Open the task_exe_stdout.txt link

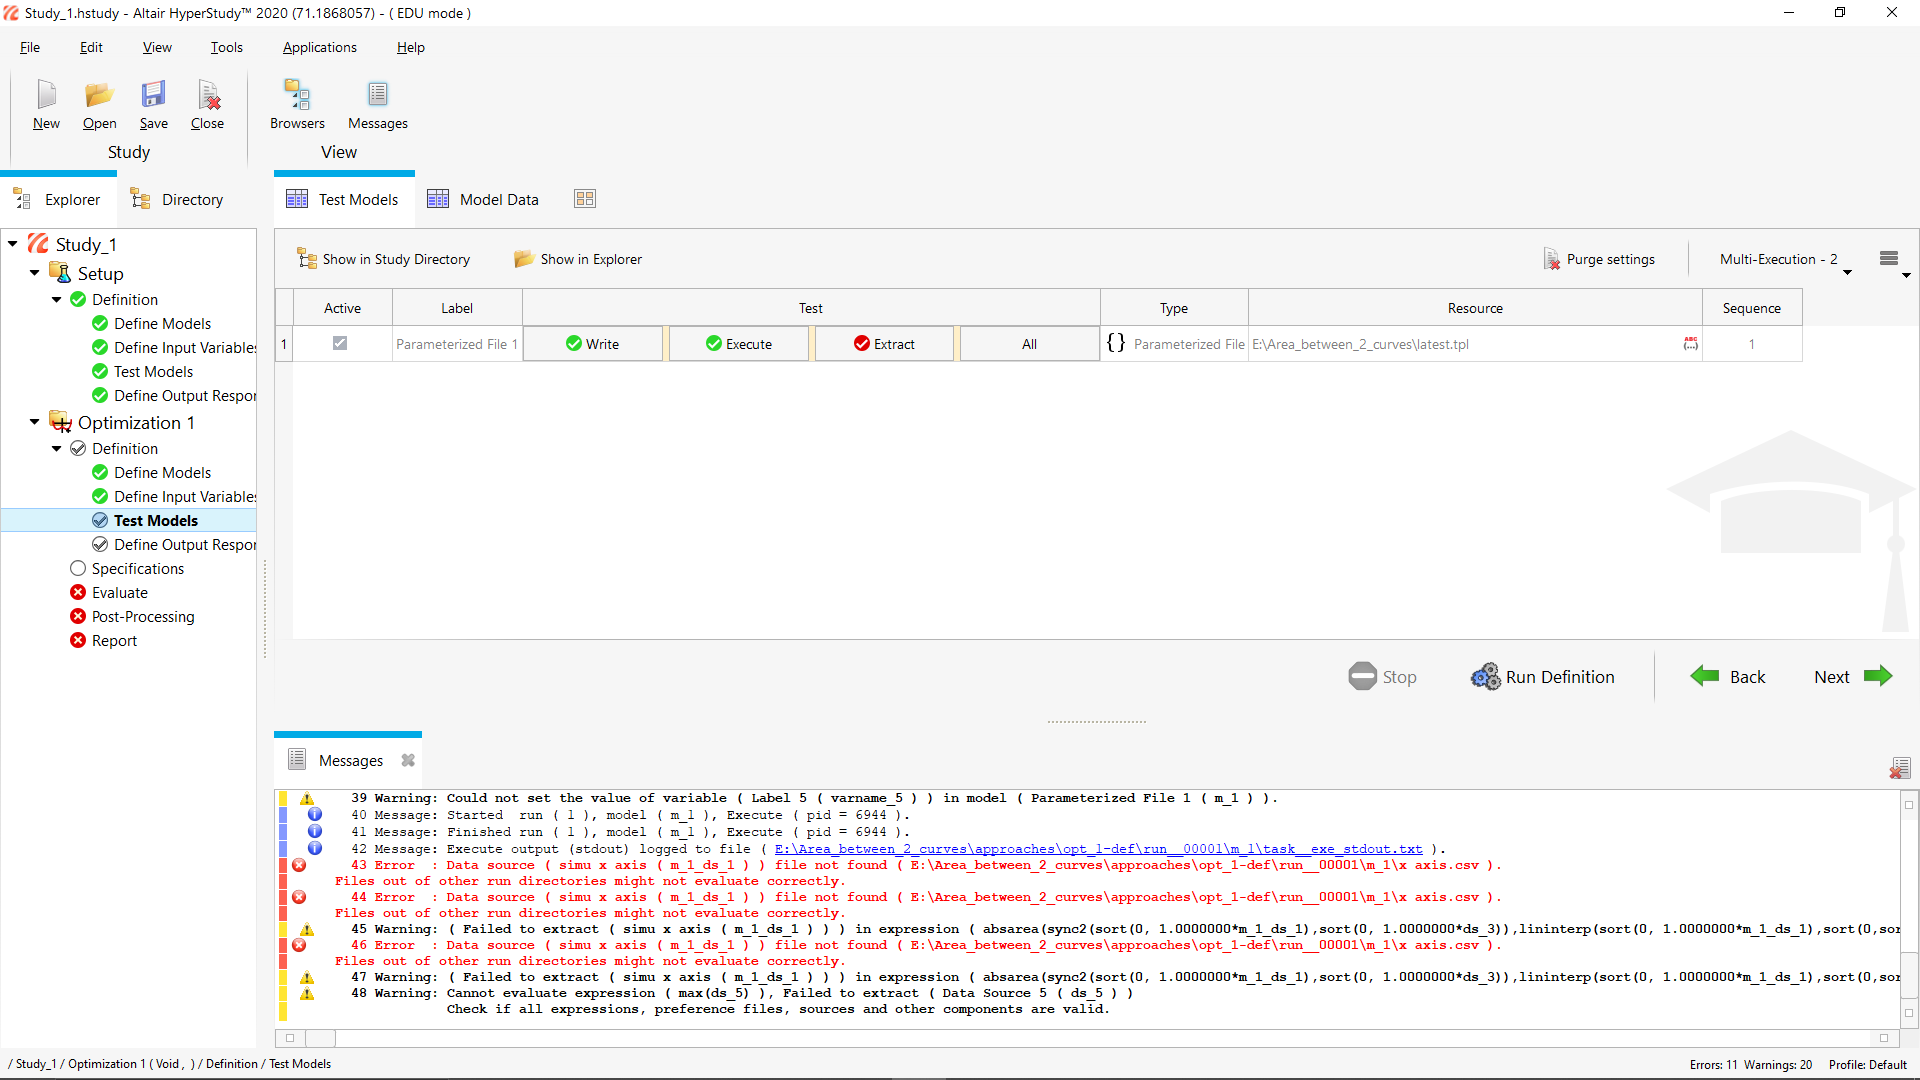pos(1098,849)
